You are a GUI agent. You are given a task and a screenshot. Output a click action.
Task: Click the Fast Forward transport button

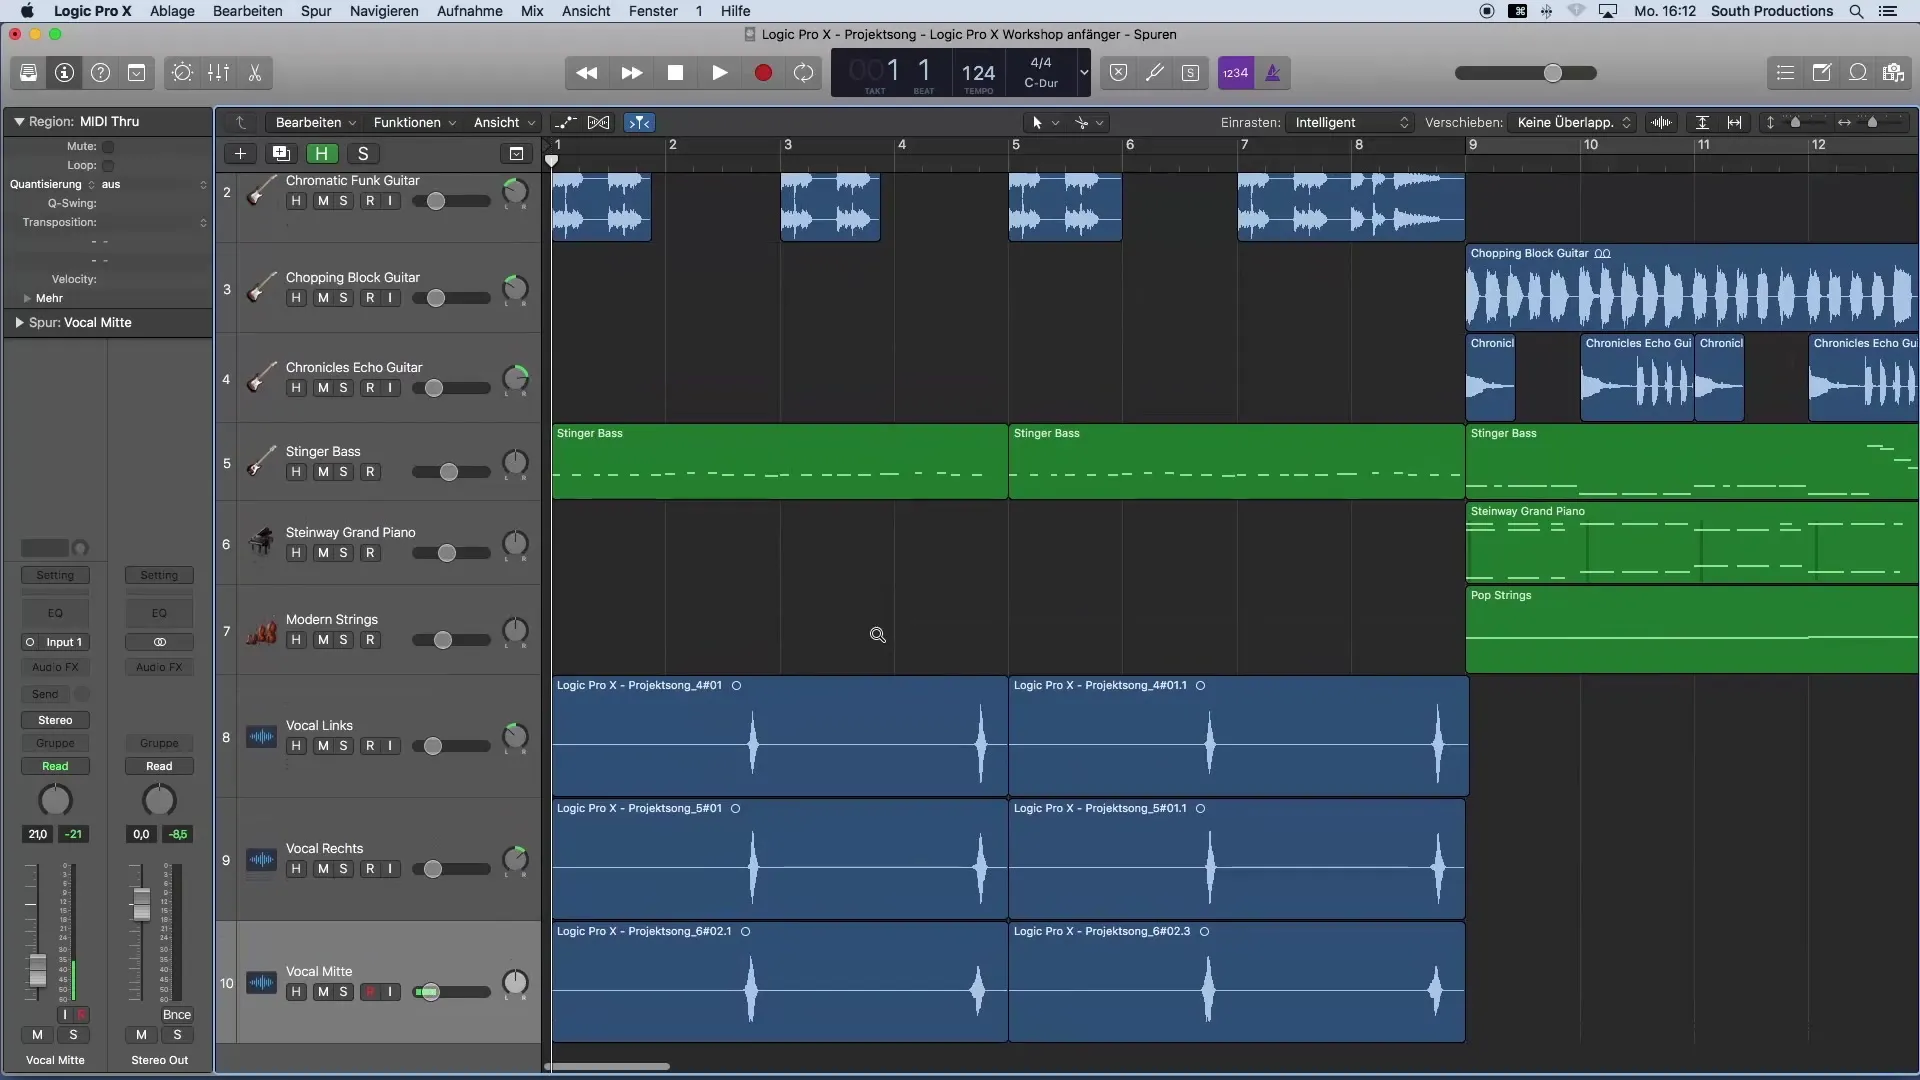(632, 73)
